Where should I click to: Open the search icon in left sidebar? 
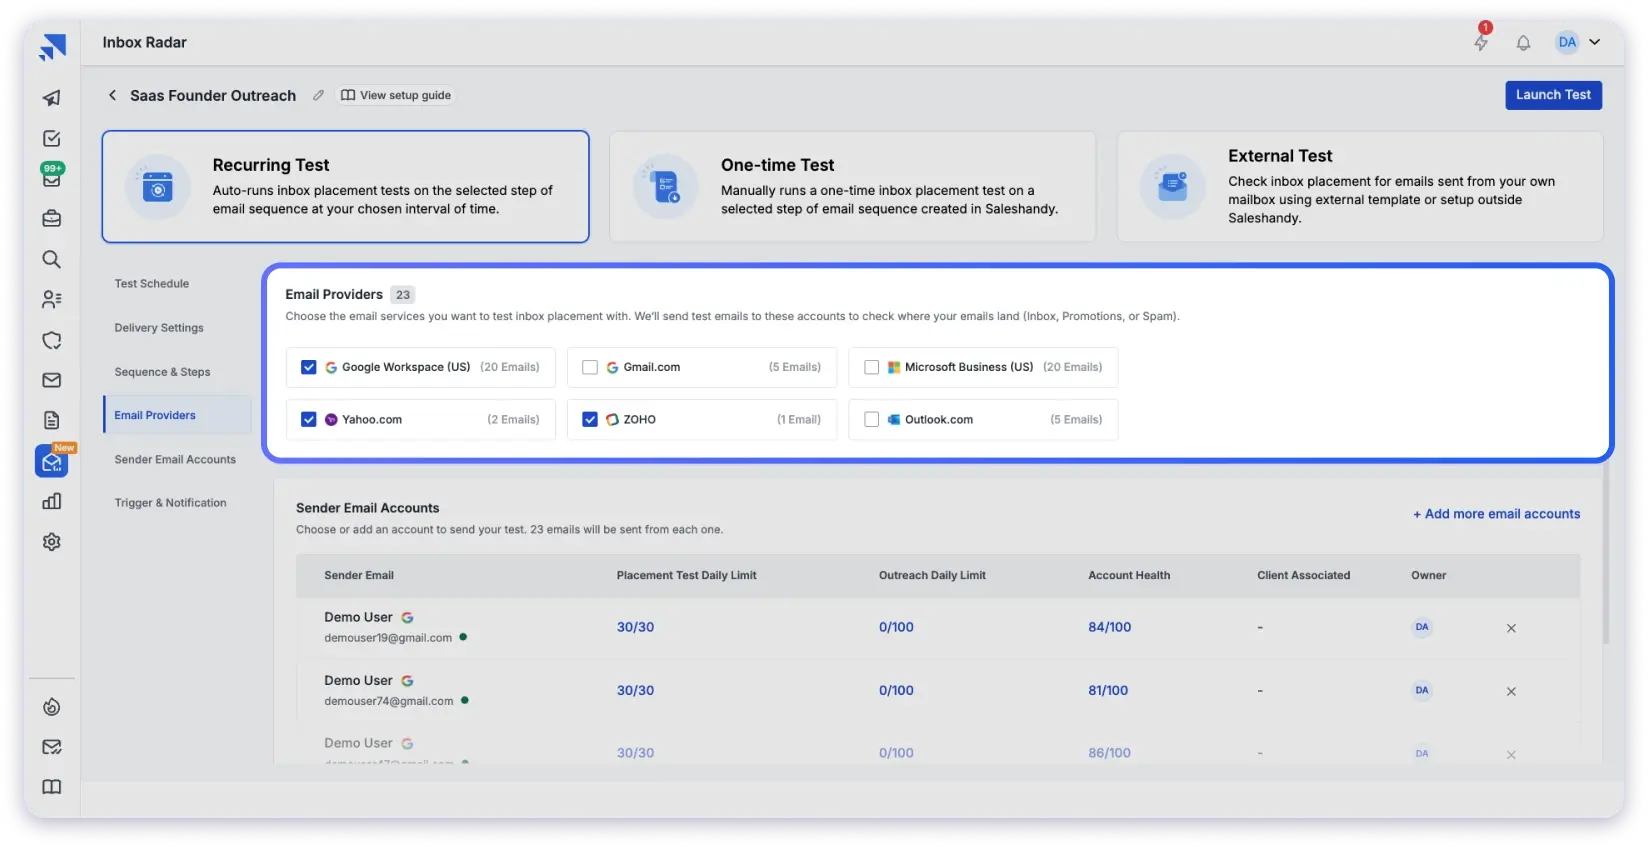pyautogui.click(x=52, y=260)
